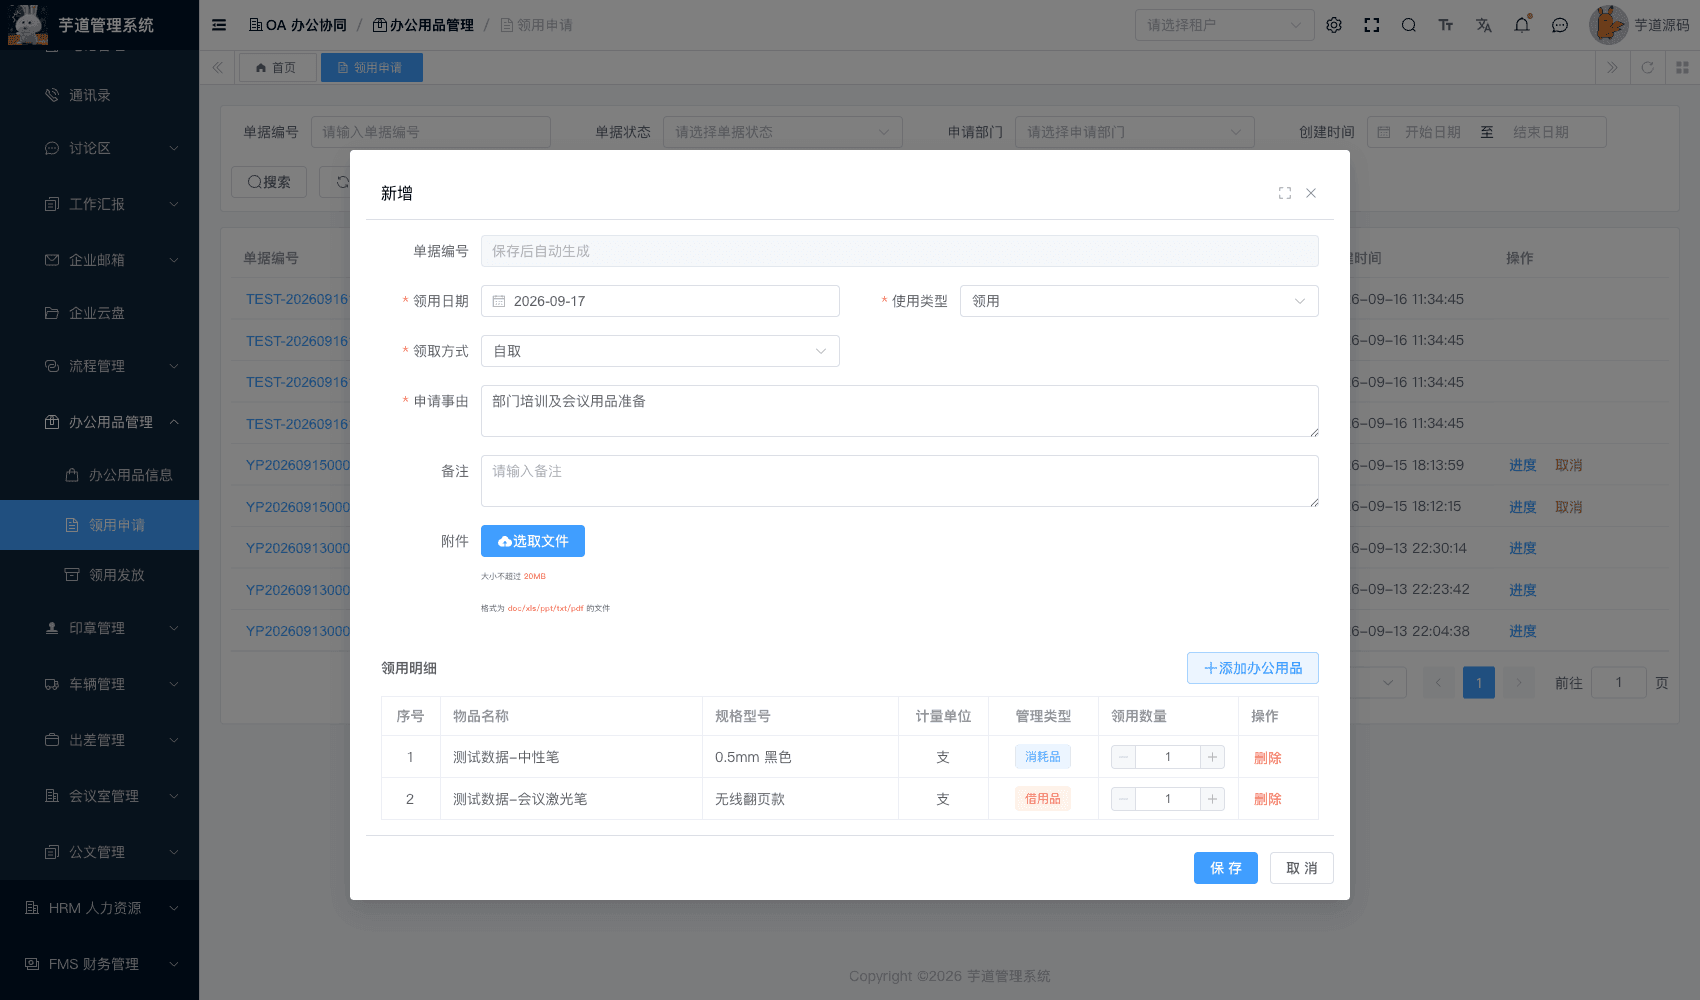
Task: Click 单据编号 search input field
Action: tap(430, 132)
